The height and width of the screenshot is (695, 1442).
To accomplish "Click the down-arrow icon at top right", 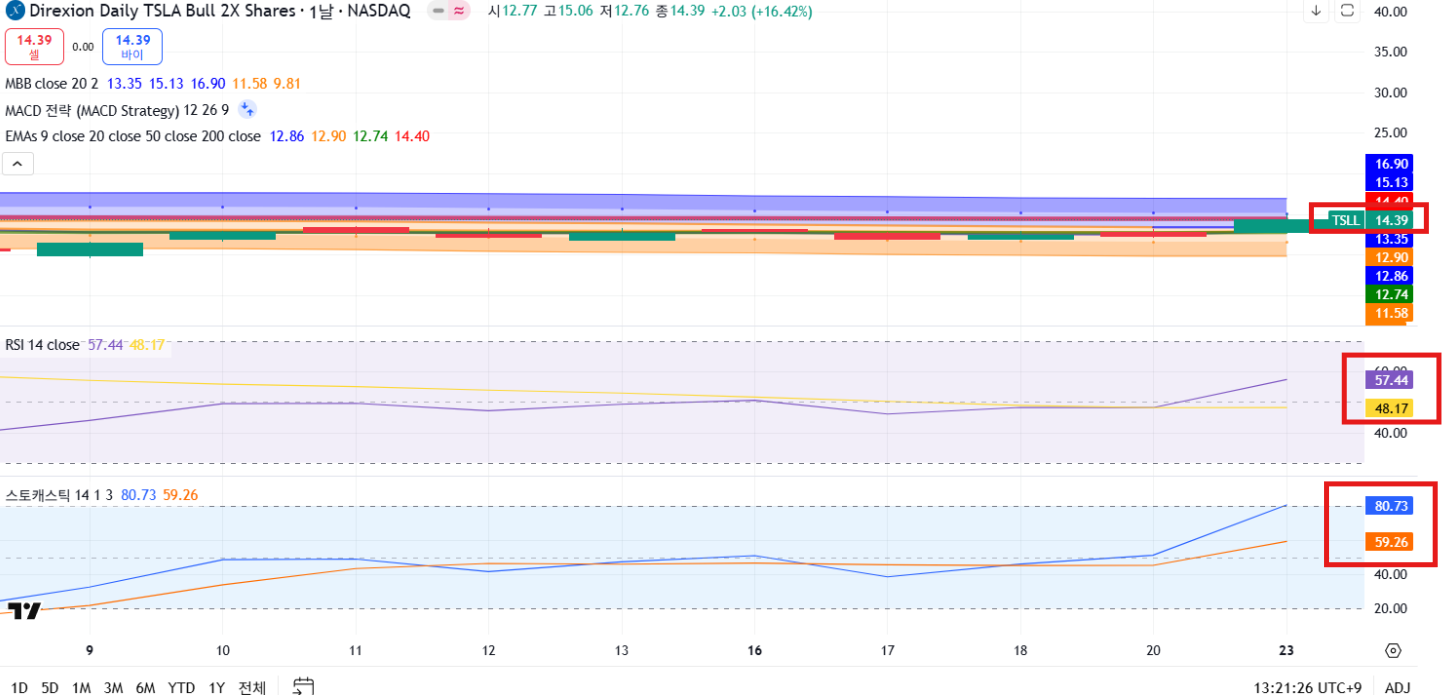I will 1316,11.
